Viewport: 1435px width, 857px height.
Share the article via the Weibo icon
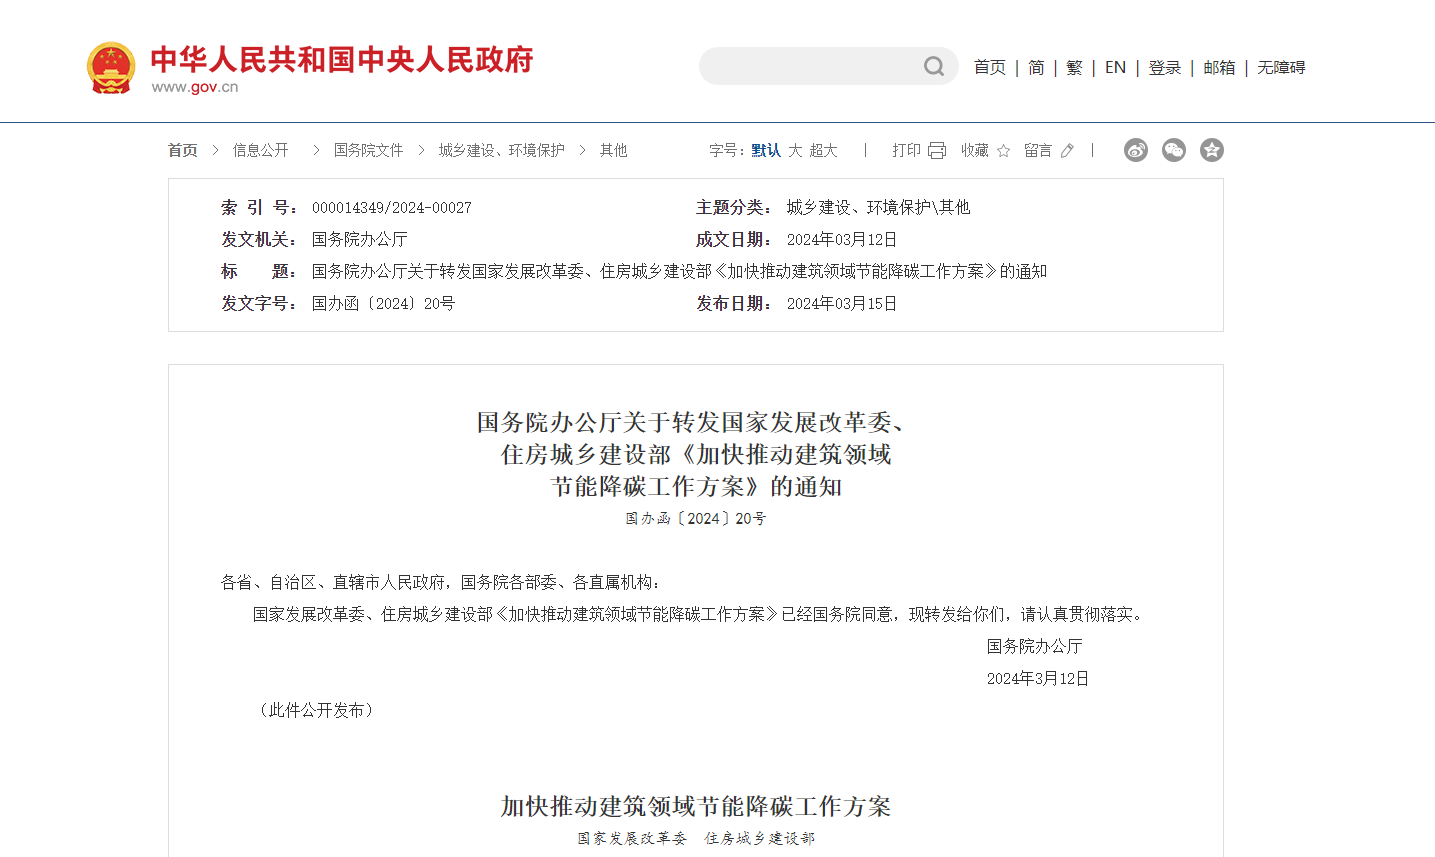point(1135,149)
